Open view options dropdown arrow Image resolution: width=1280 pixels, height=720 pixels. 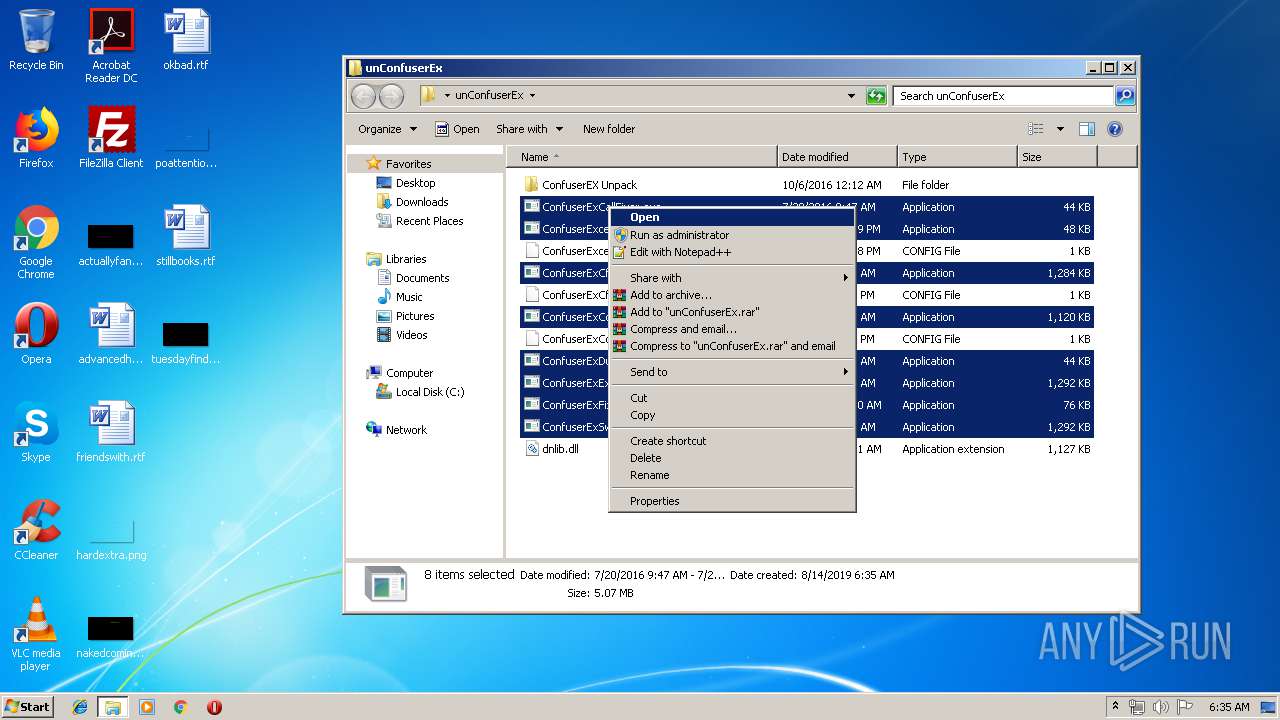[x=1060, y=129]
